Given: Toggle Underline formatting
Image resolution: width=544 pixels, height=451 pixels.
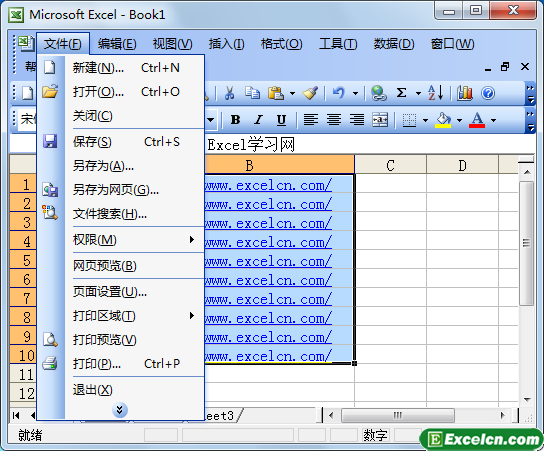Looking at the screenshot, I should 281,120.
